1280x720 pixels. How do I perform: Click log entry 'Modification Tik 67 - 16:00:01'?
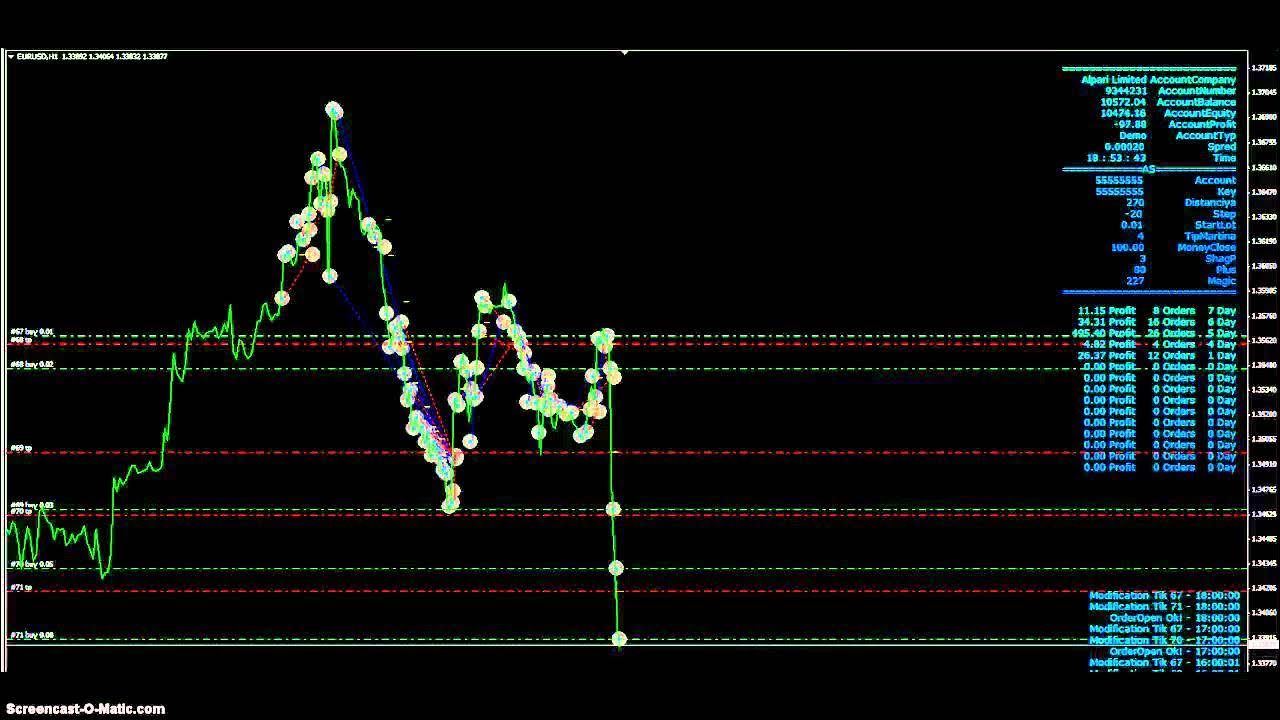(x=1164, y=662)
